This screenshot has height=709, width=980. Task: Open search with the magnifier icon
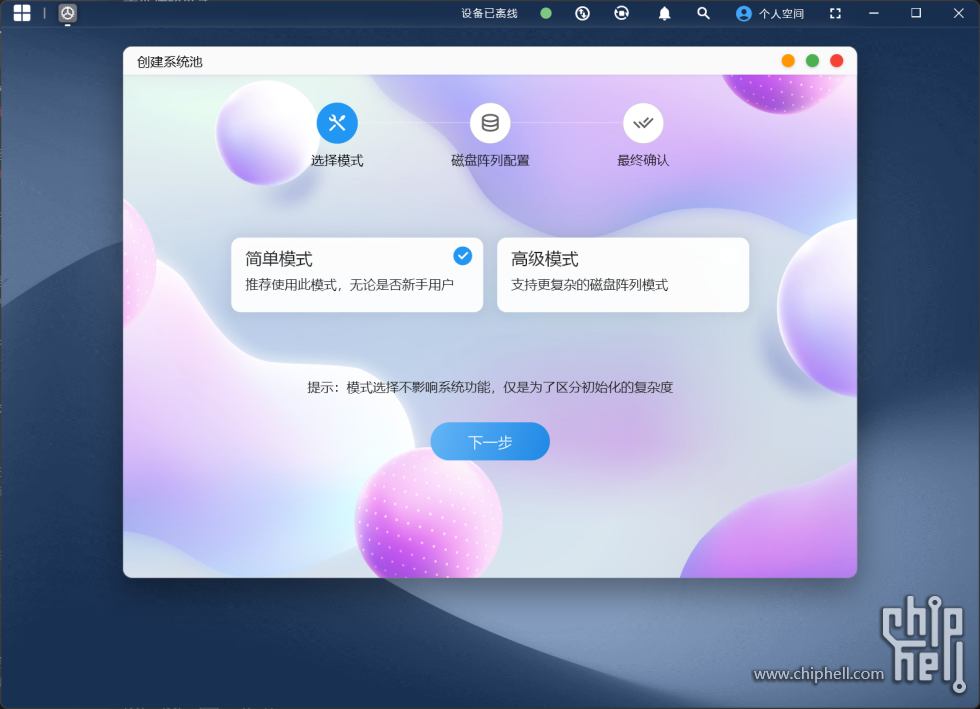coord(703,13)
